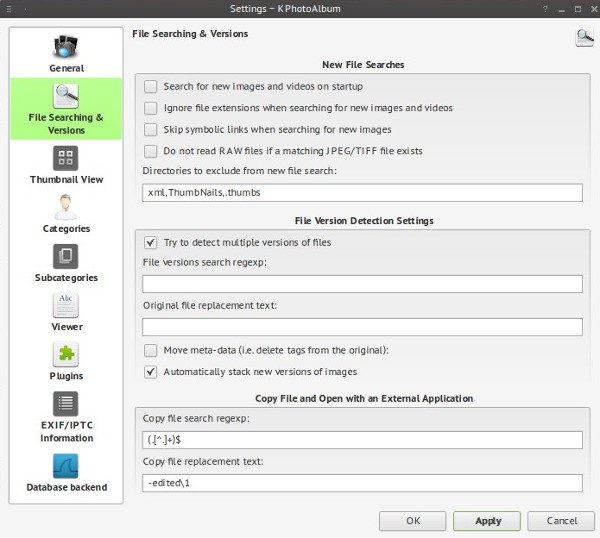Viewport: 600px width, 538px height.
Task: Enable move meta-data checkbox
Action: pyautogui.click(x=150, y=350)
